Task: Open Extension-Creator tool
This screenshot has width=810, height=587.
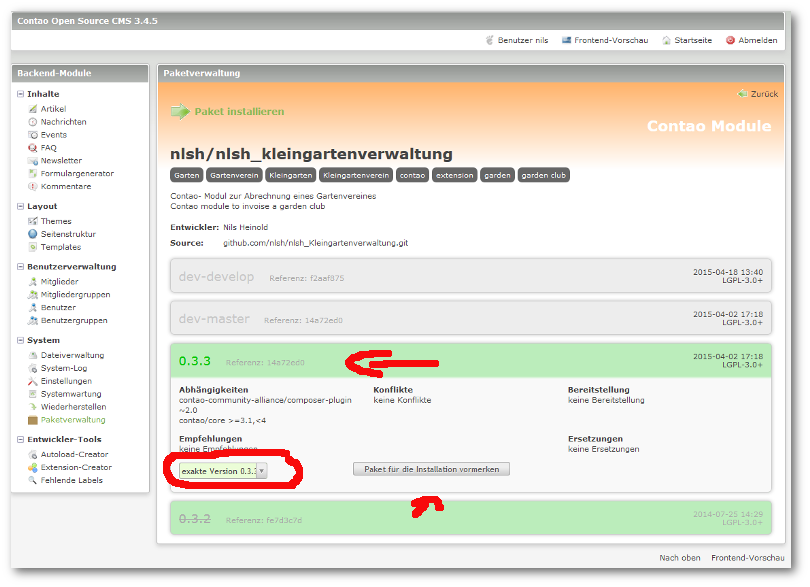Action: coord(76,468)
